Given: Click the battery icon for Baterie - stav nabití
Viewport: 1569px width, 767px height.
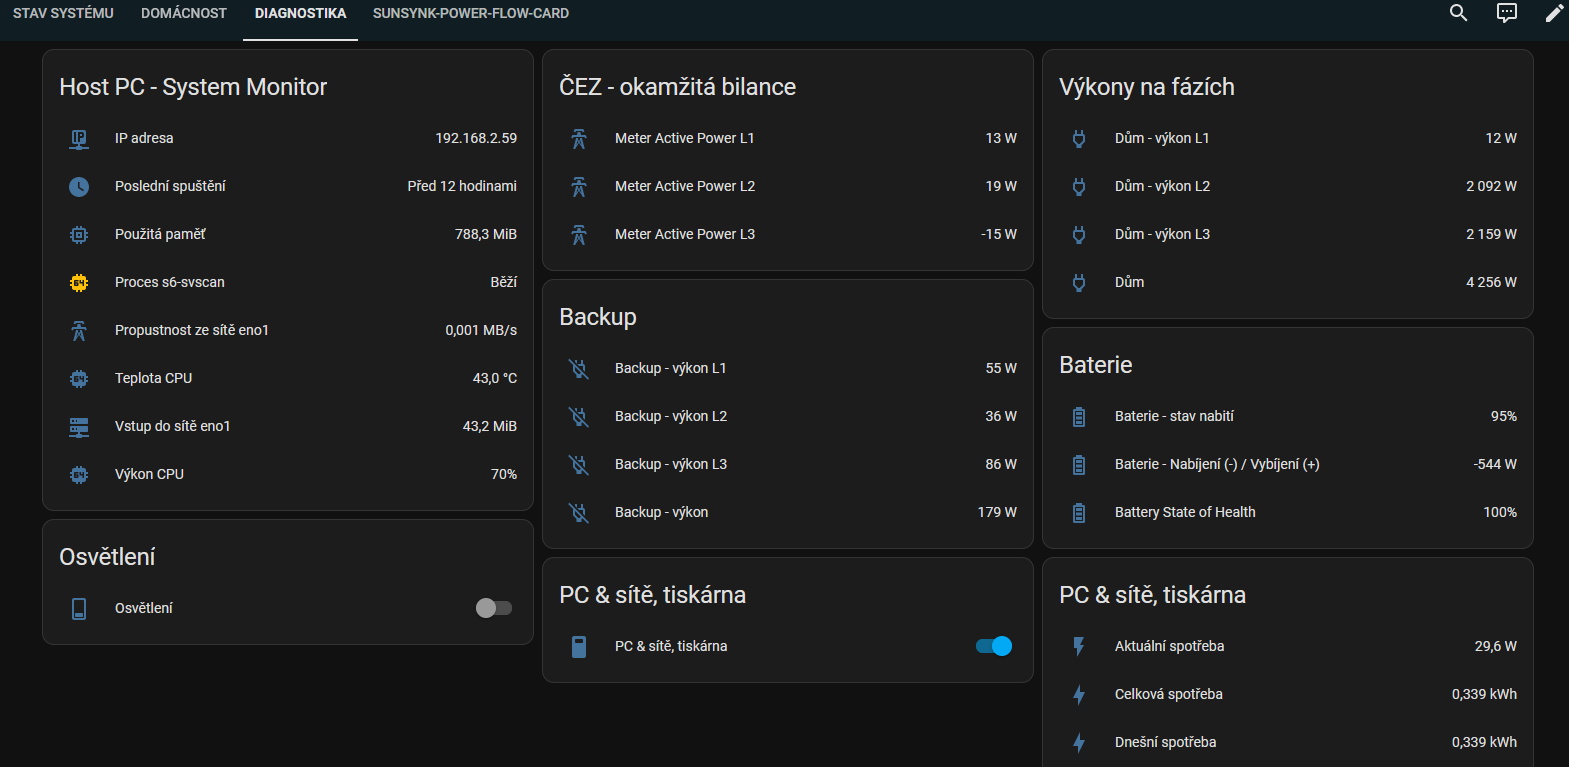Looking at the screenshot, I should point(1079,417).
